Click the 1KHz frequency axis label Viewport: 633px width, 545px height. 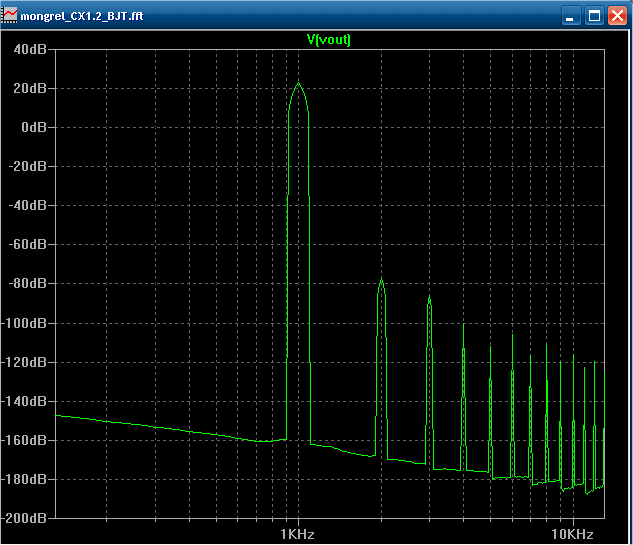298,534
